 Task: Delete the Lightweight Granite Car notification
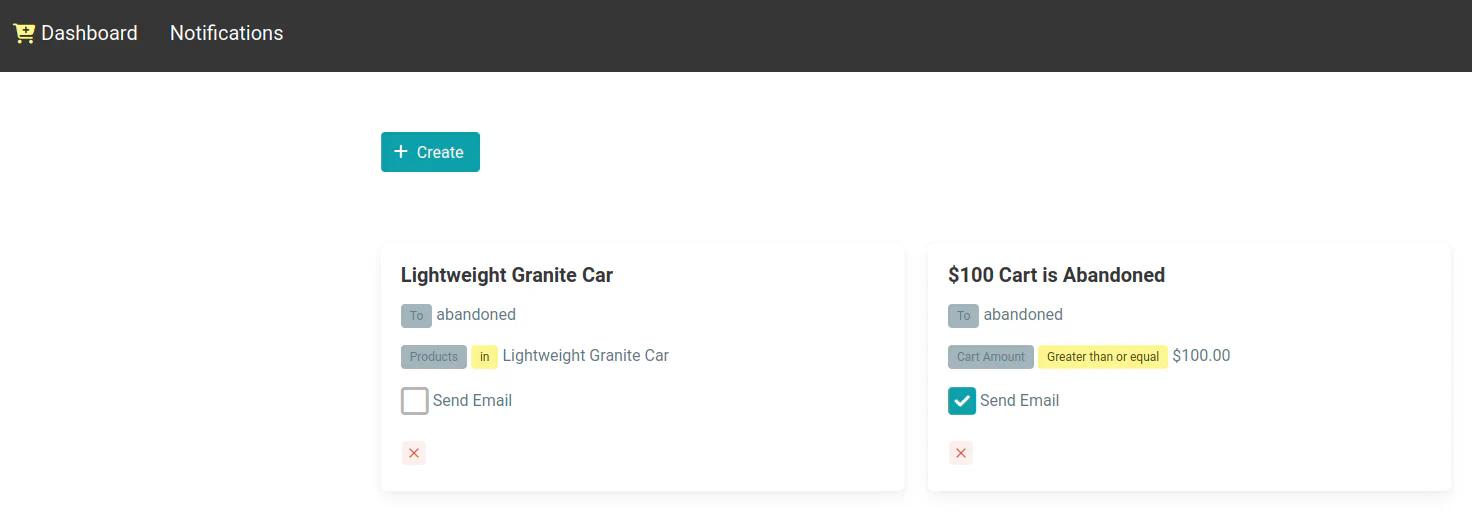[414, 453]
